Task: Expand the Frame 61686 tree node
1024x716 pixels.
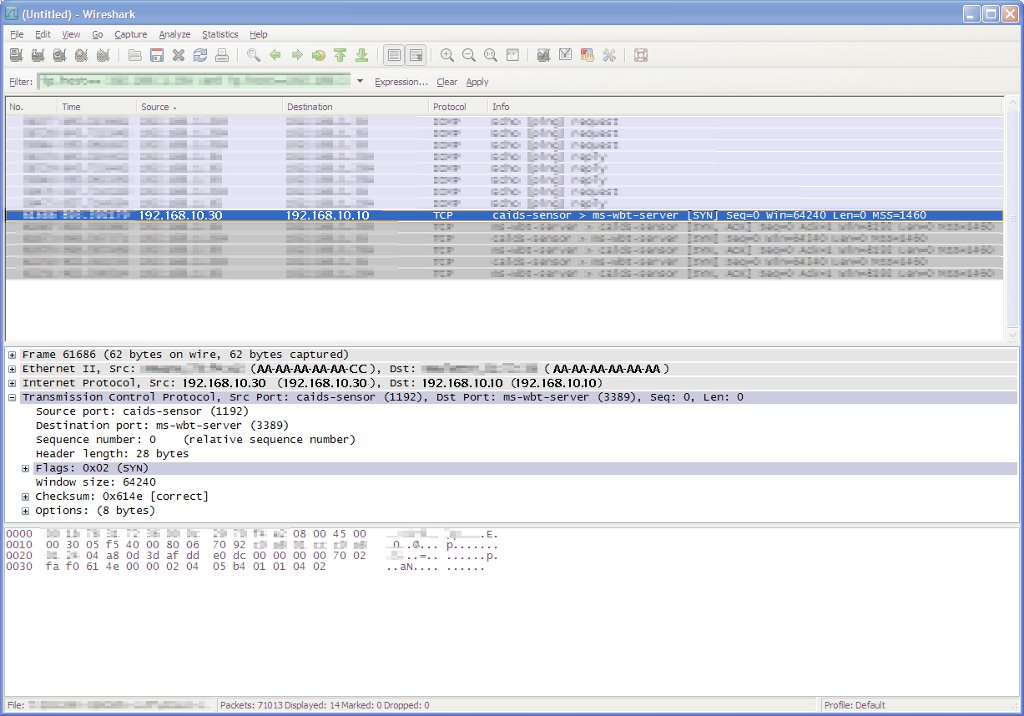Action: pos(12,355)
